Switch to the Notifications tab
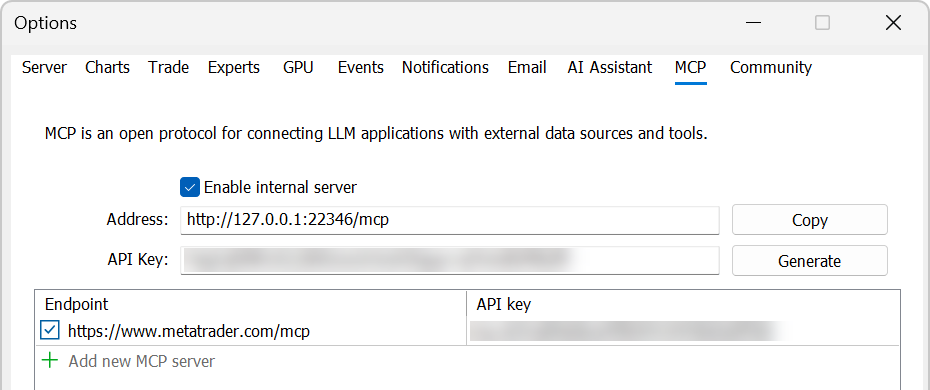 pyautogui.click(x=445, y=68)
